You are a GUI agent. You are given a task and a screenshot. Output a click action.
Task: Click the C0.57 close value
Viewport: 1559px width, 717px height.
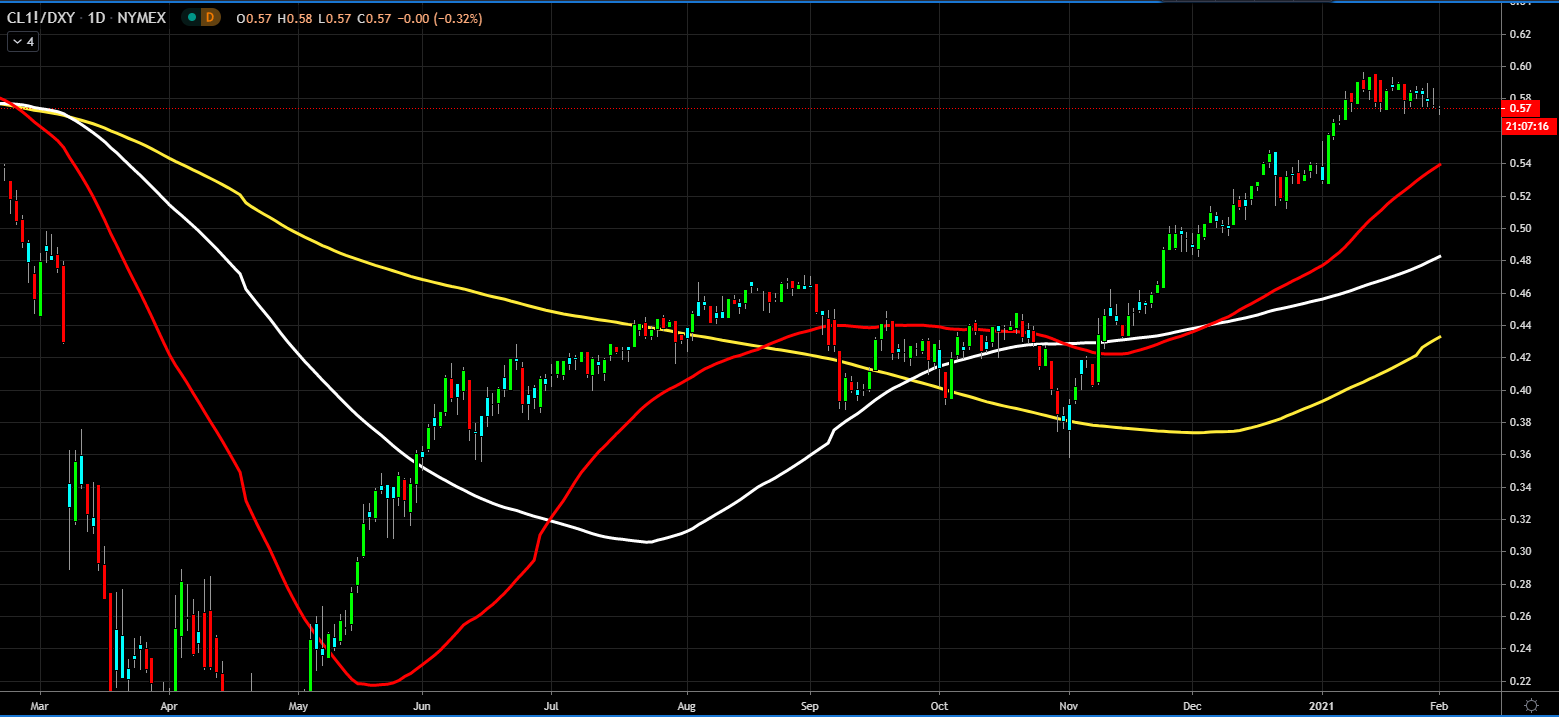click(x=374, y=18)
